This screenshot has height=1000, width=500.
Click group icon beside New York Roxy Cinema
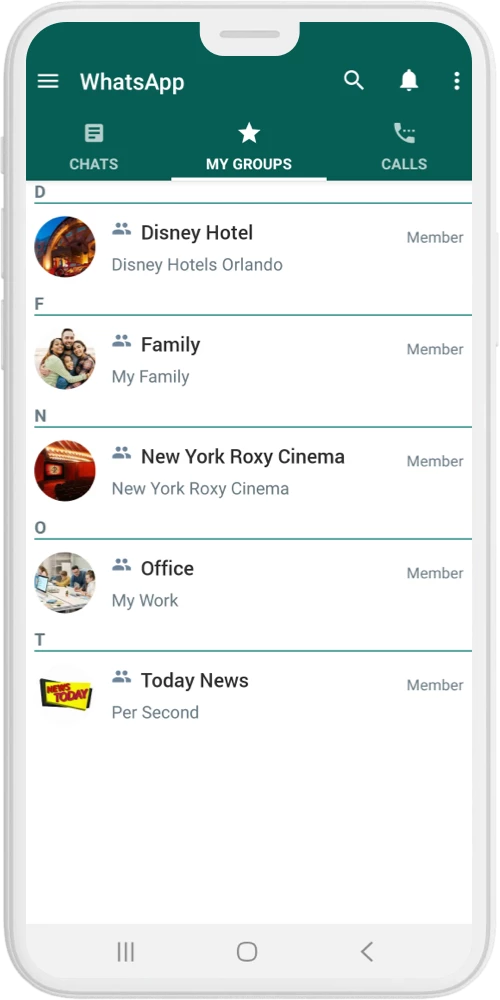pos(121,453)
